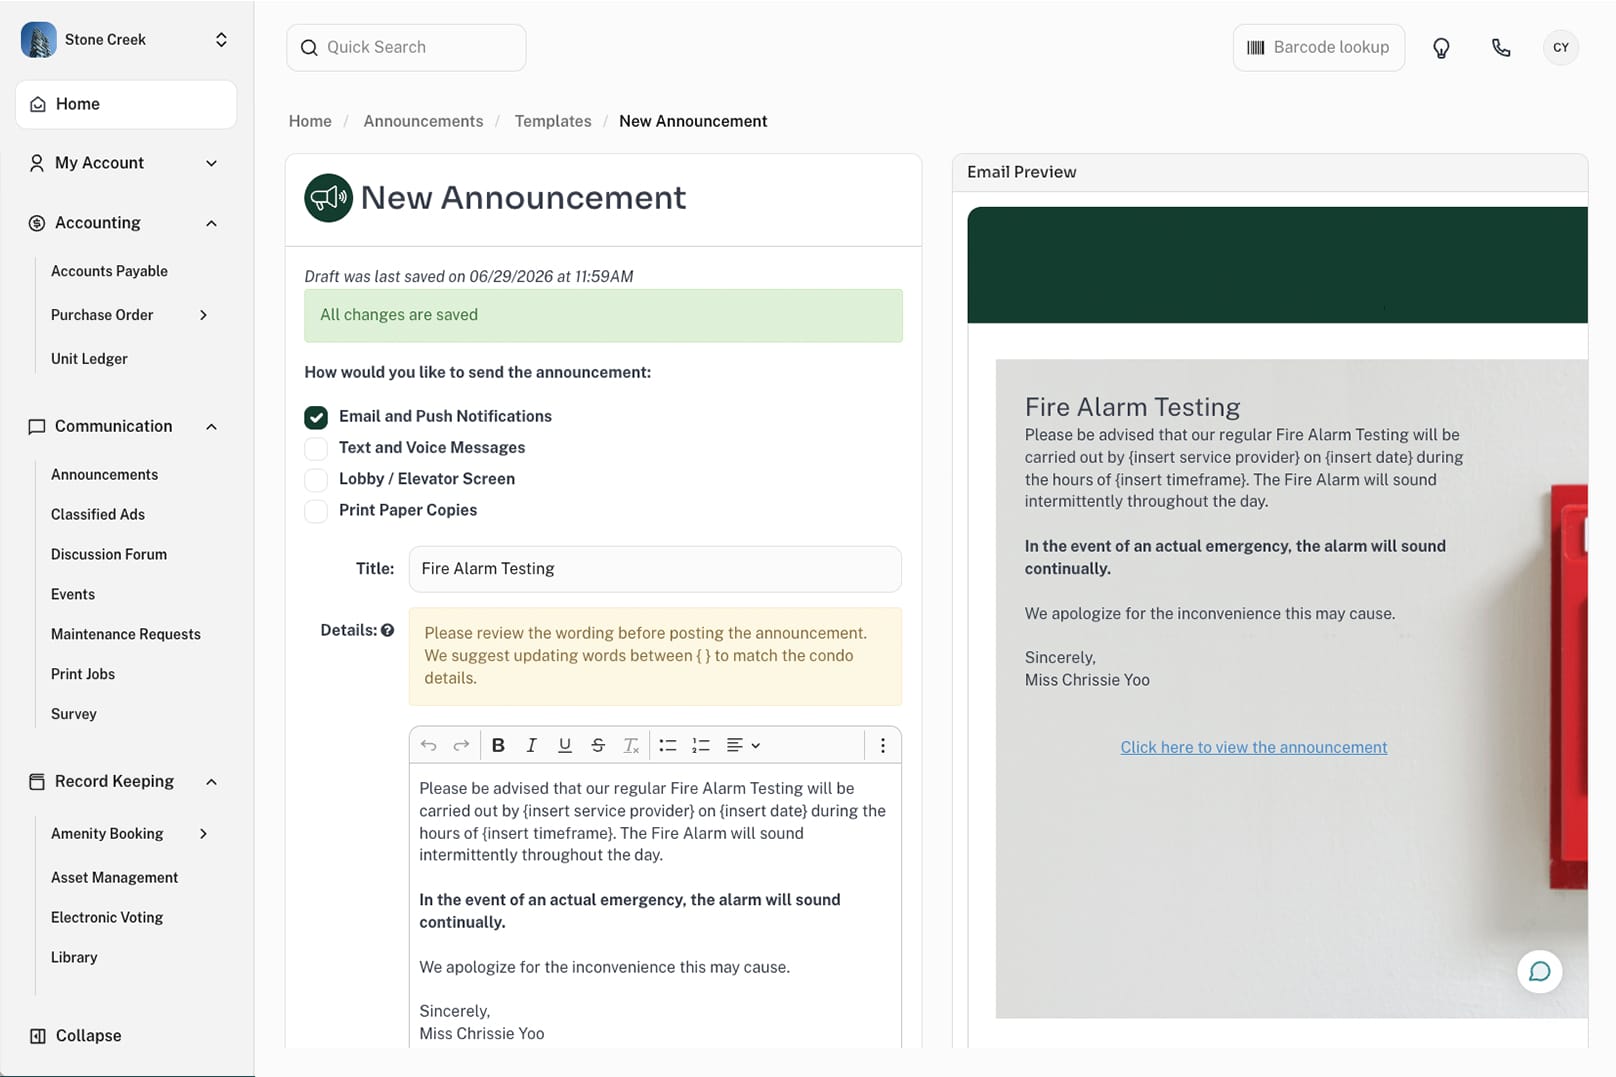Click Templates in the breadcrumb
The height and width of the screenshot is (1077, 1616).
[x=553, y=121]
